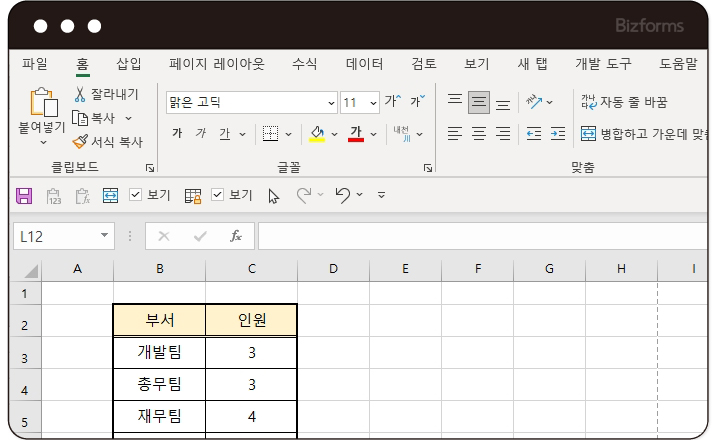Apply the yellow fill color bucket

coord(317,133)
